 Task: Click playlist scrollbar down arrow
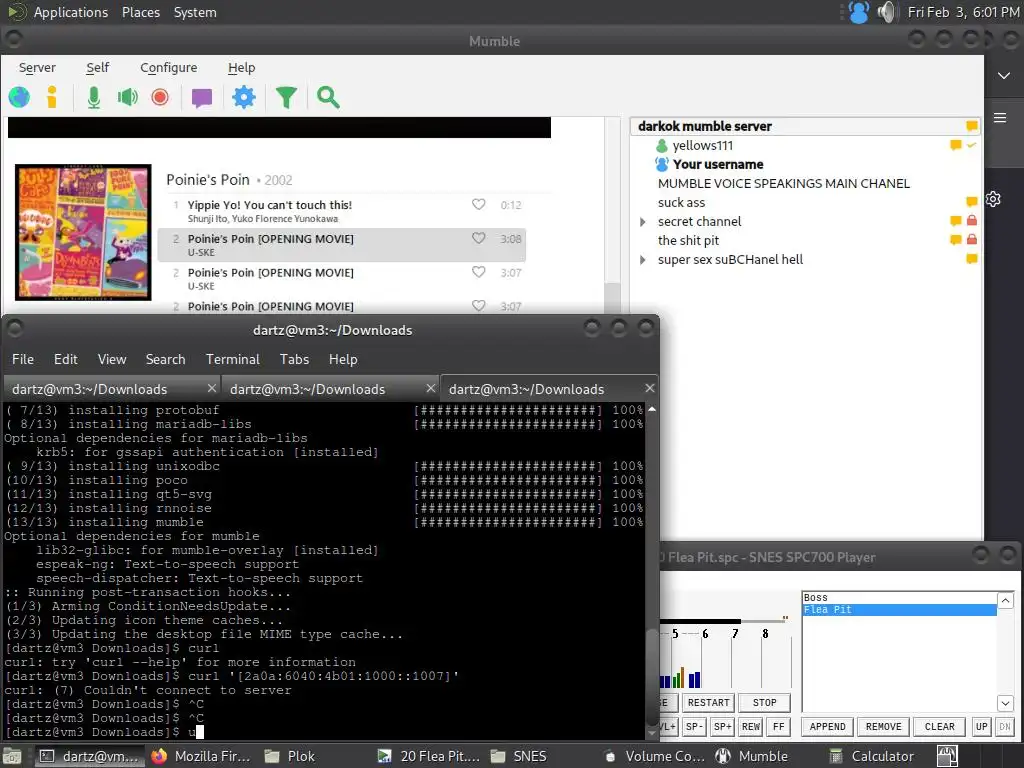click(1005, 703)
